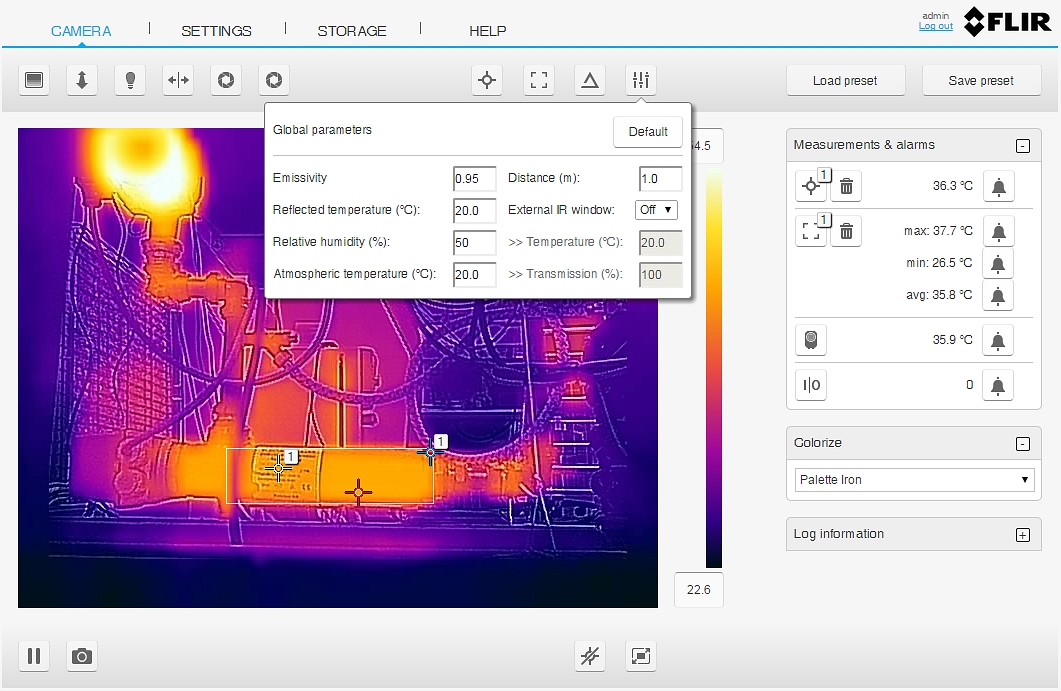
Task: Click the delta temperature difference icon
Action: pos(590,81)
